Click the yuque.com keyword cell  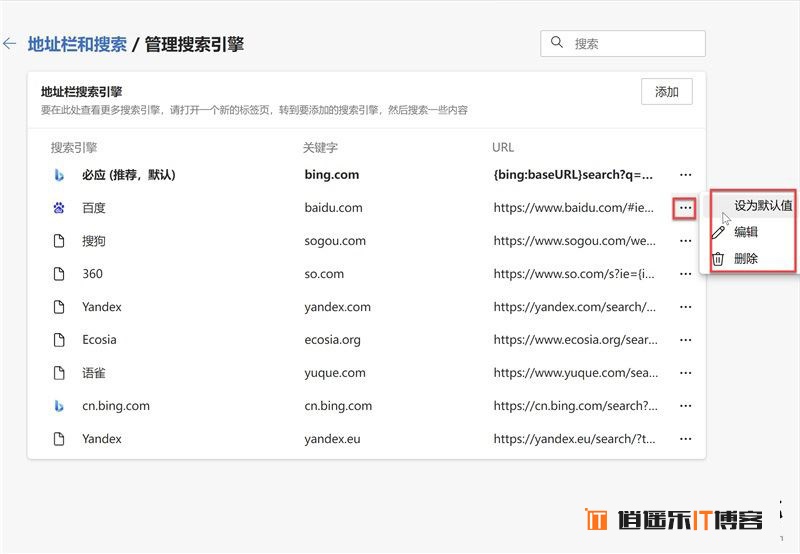(x=335, y=373)
